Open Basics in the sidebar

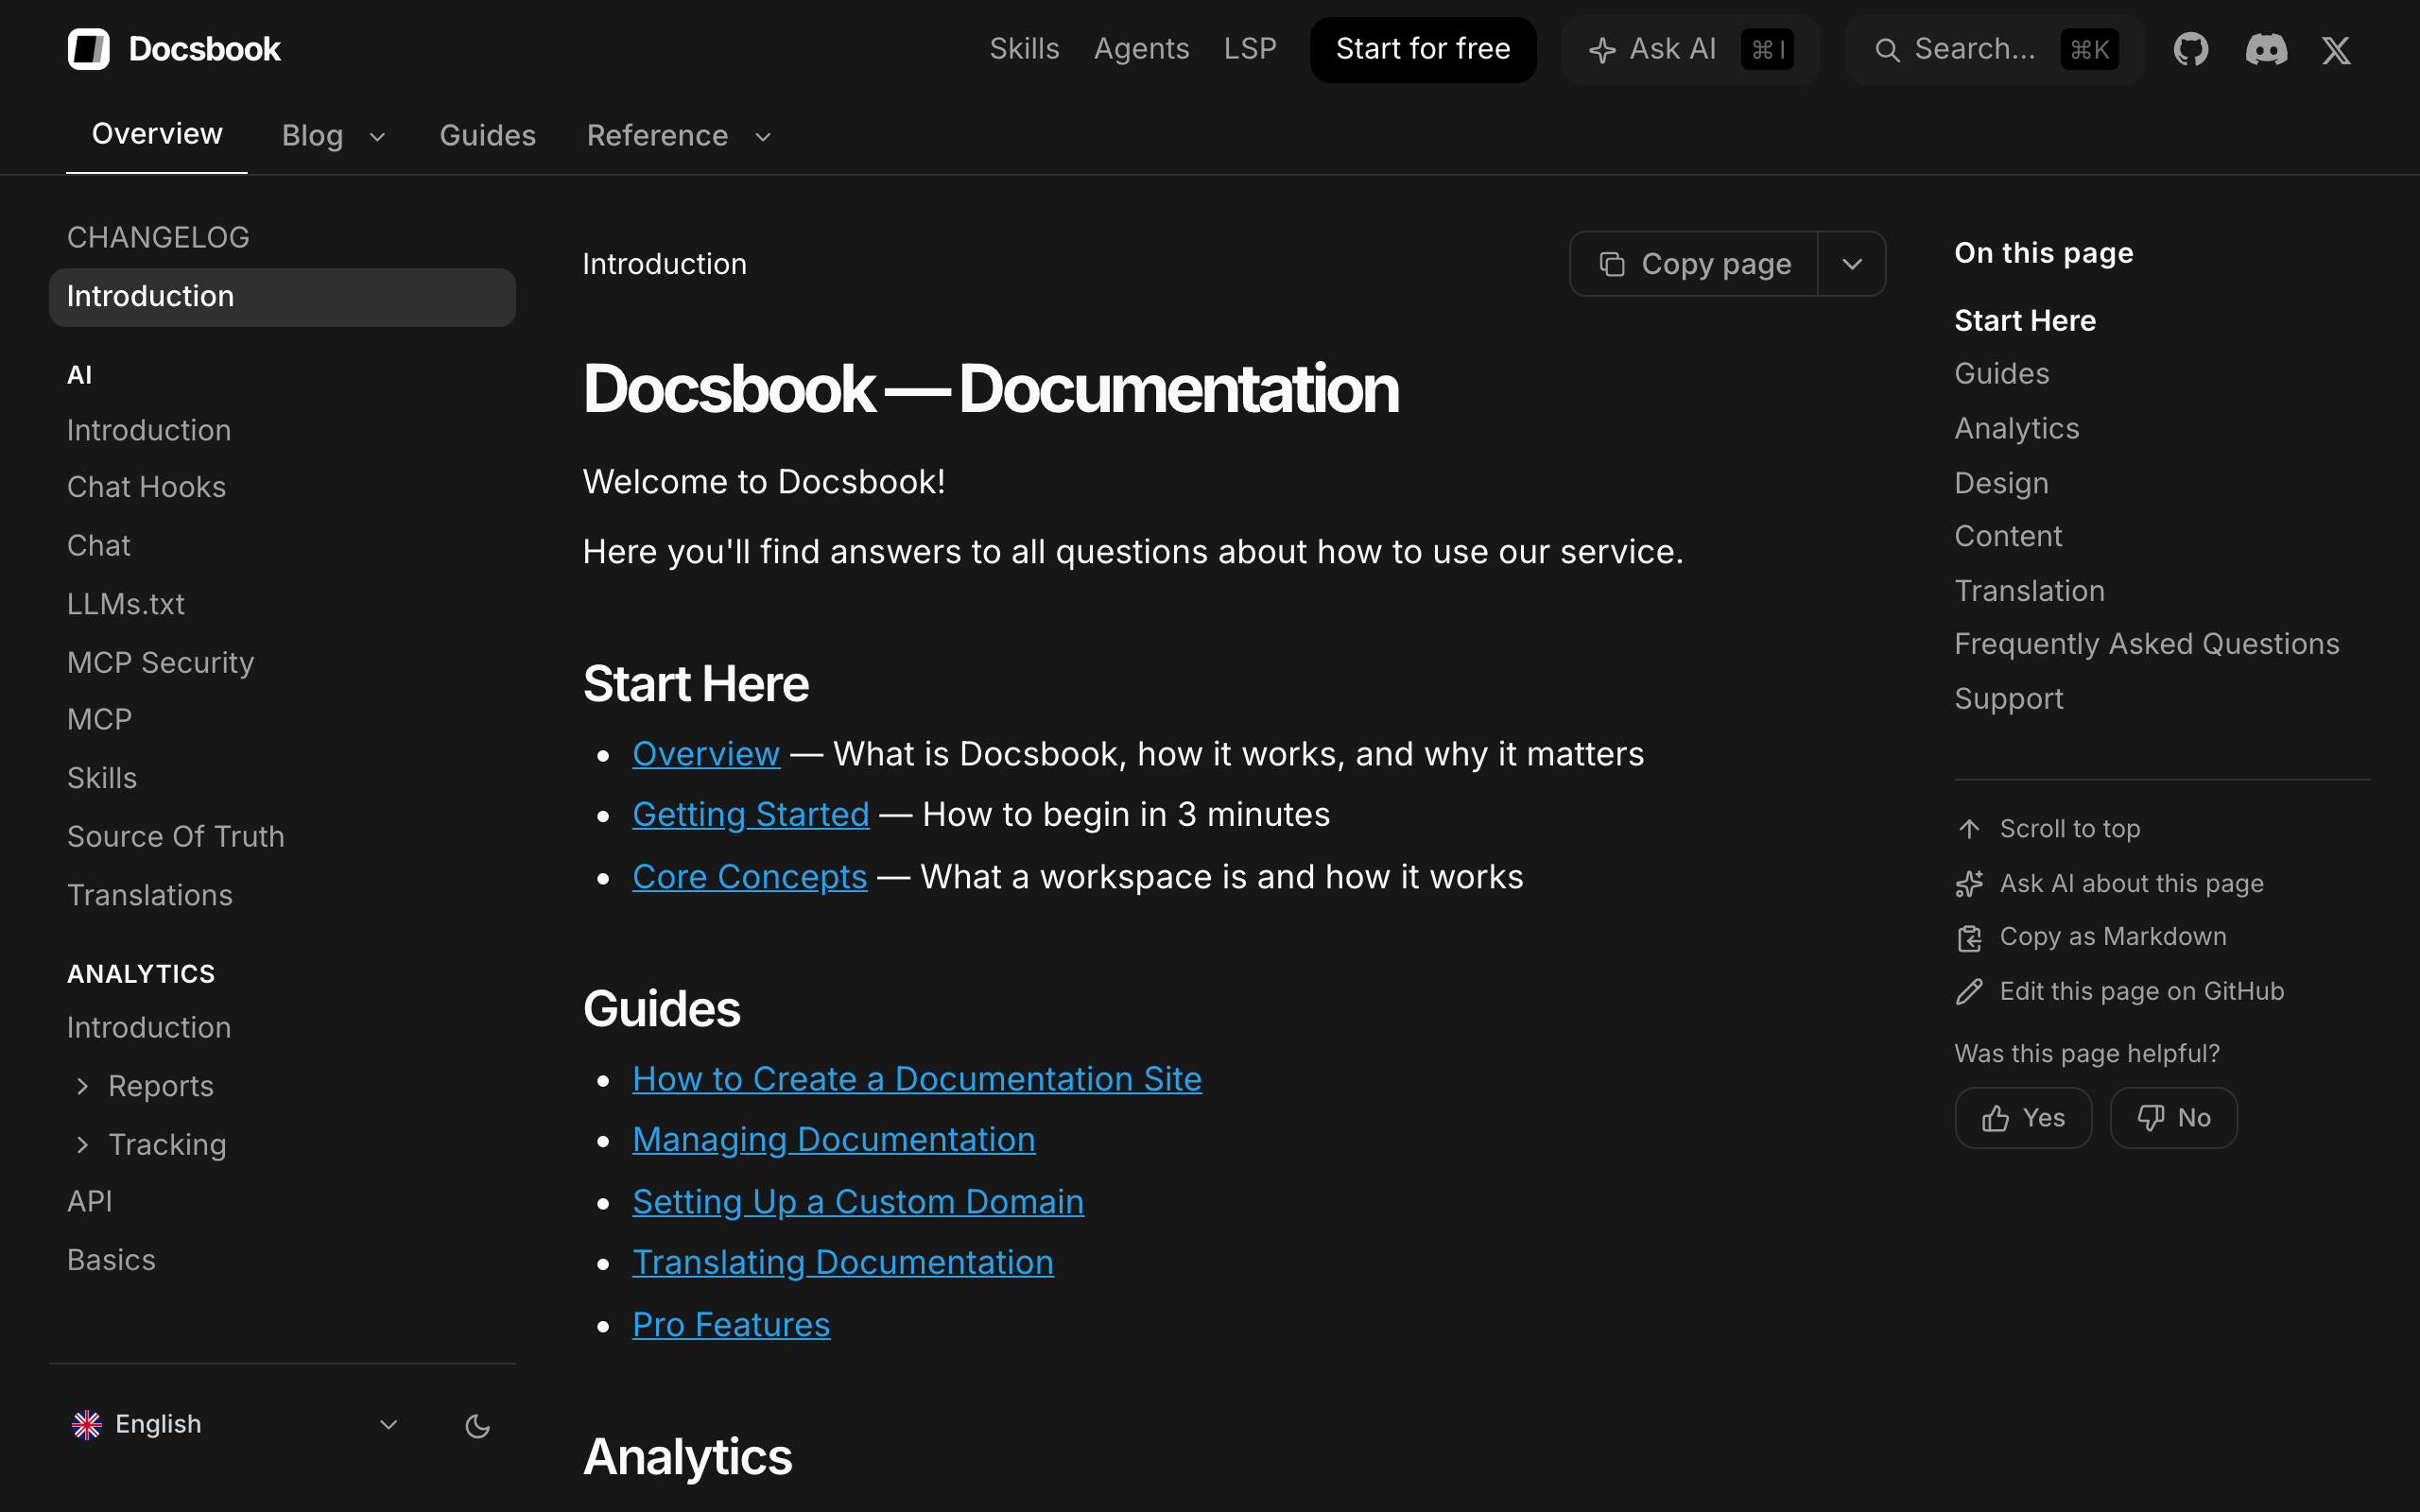111,1260
